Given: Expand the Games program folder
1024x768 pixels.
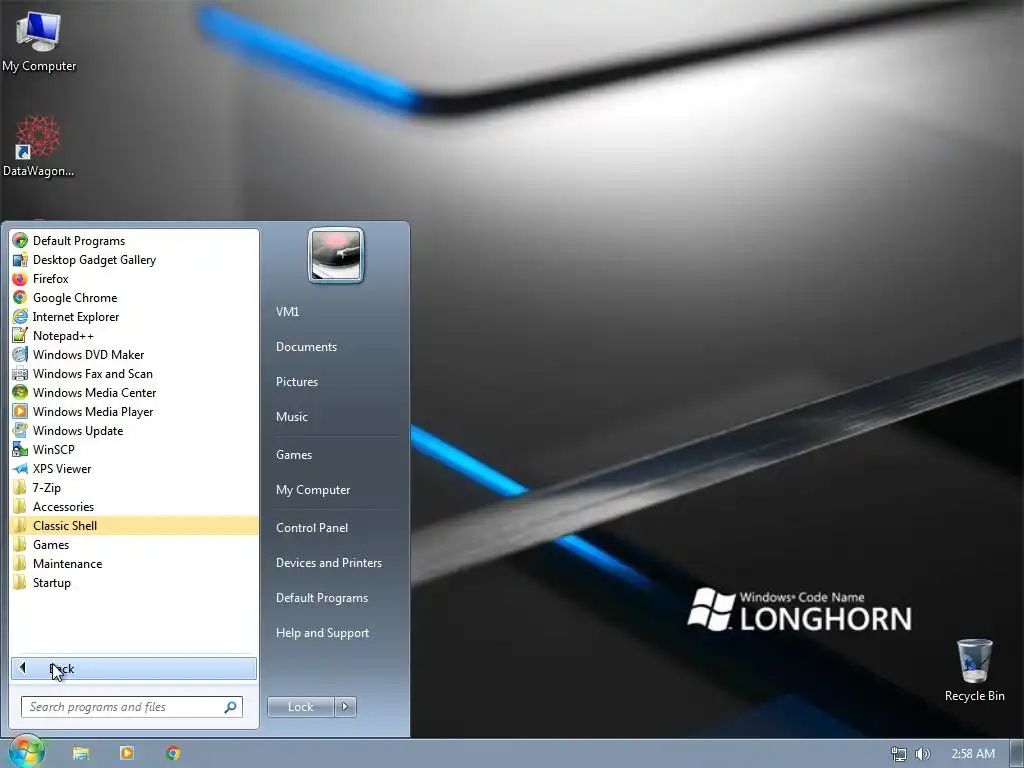Looking at the screenshot, I should point(134,545).
